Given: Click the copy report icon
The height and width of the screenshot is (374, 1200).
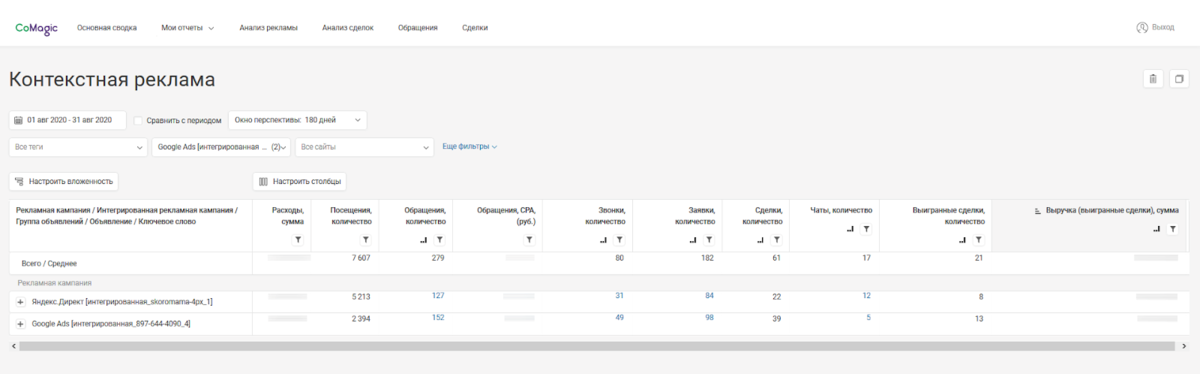Looking at the screenshot, I should 1178,79.
